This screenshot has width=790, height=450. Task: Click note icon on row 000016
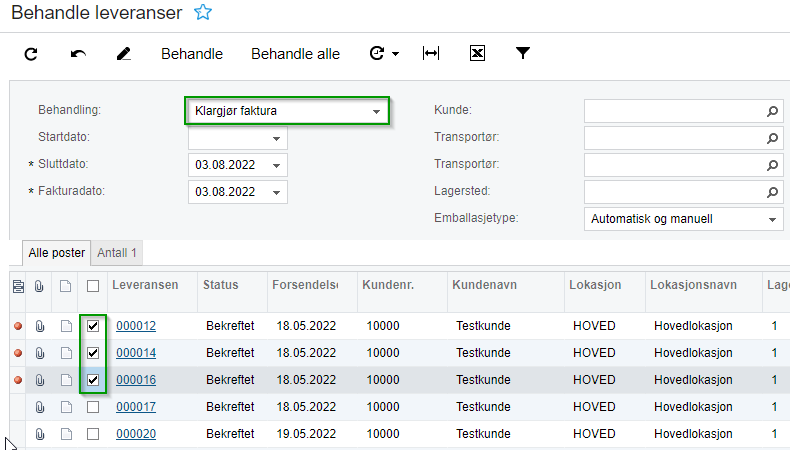pyautogui.click(x=66, y=380)
